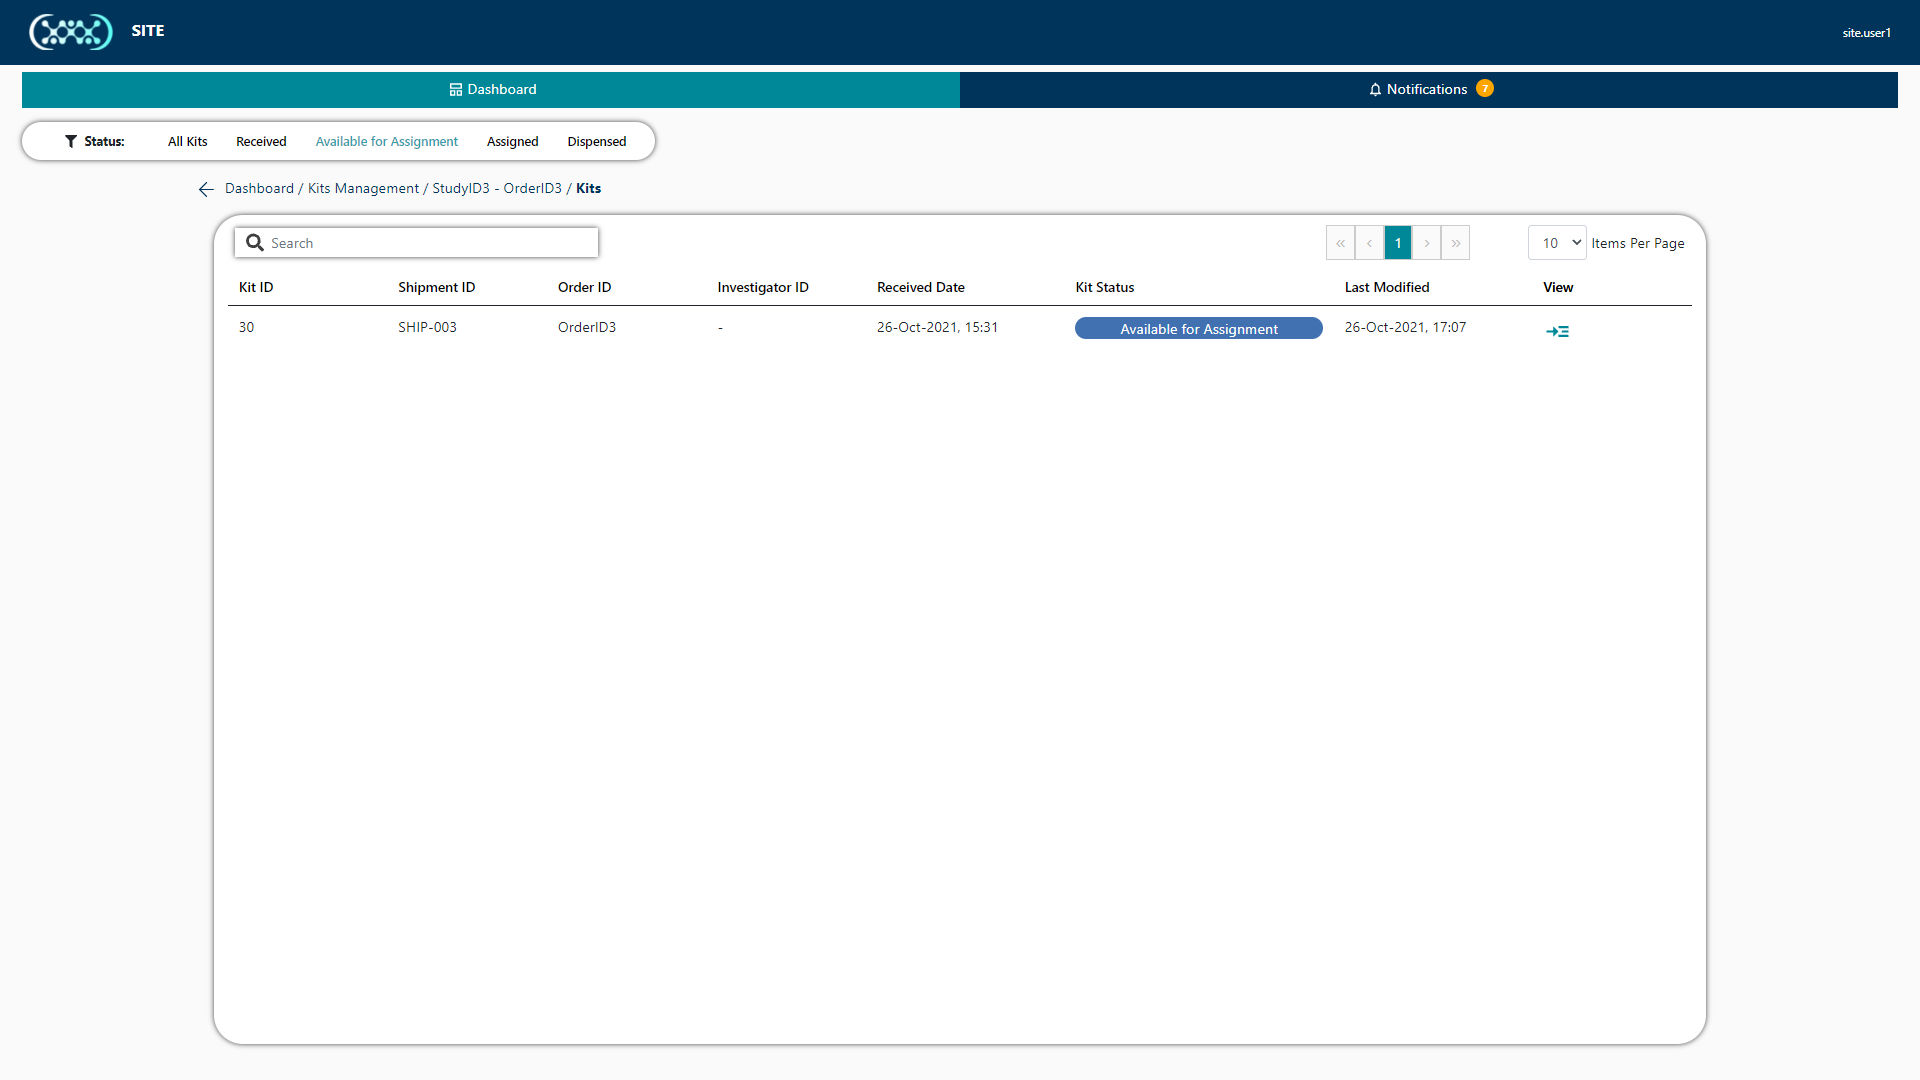The image size is (1920, 1080).
Task: Click the previous-page chevron in pagination
Action: (x=1368, y=242)
